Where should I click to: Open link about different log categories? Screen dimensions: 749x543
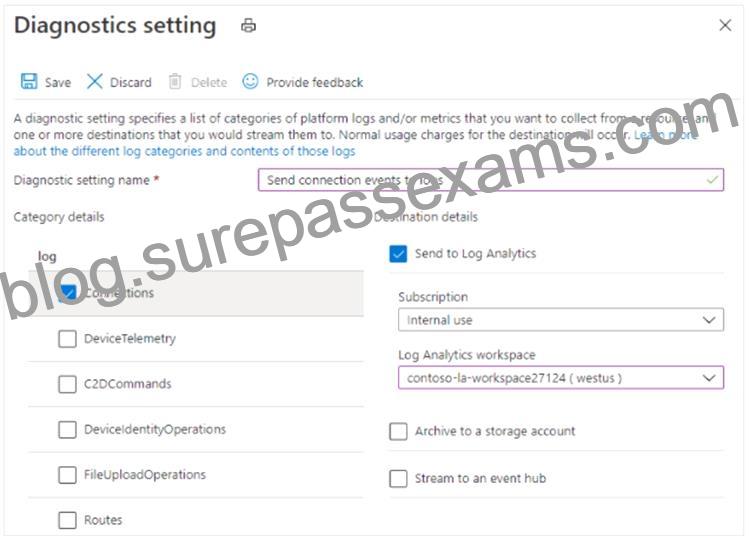coord(184,151)
